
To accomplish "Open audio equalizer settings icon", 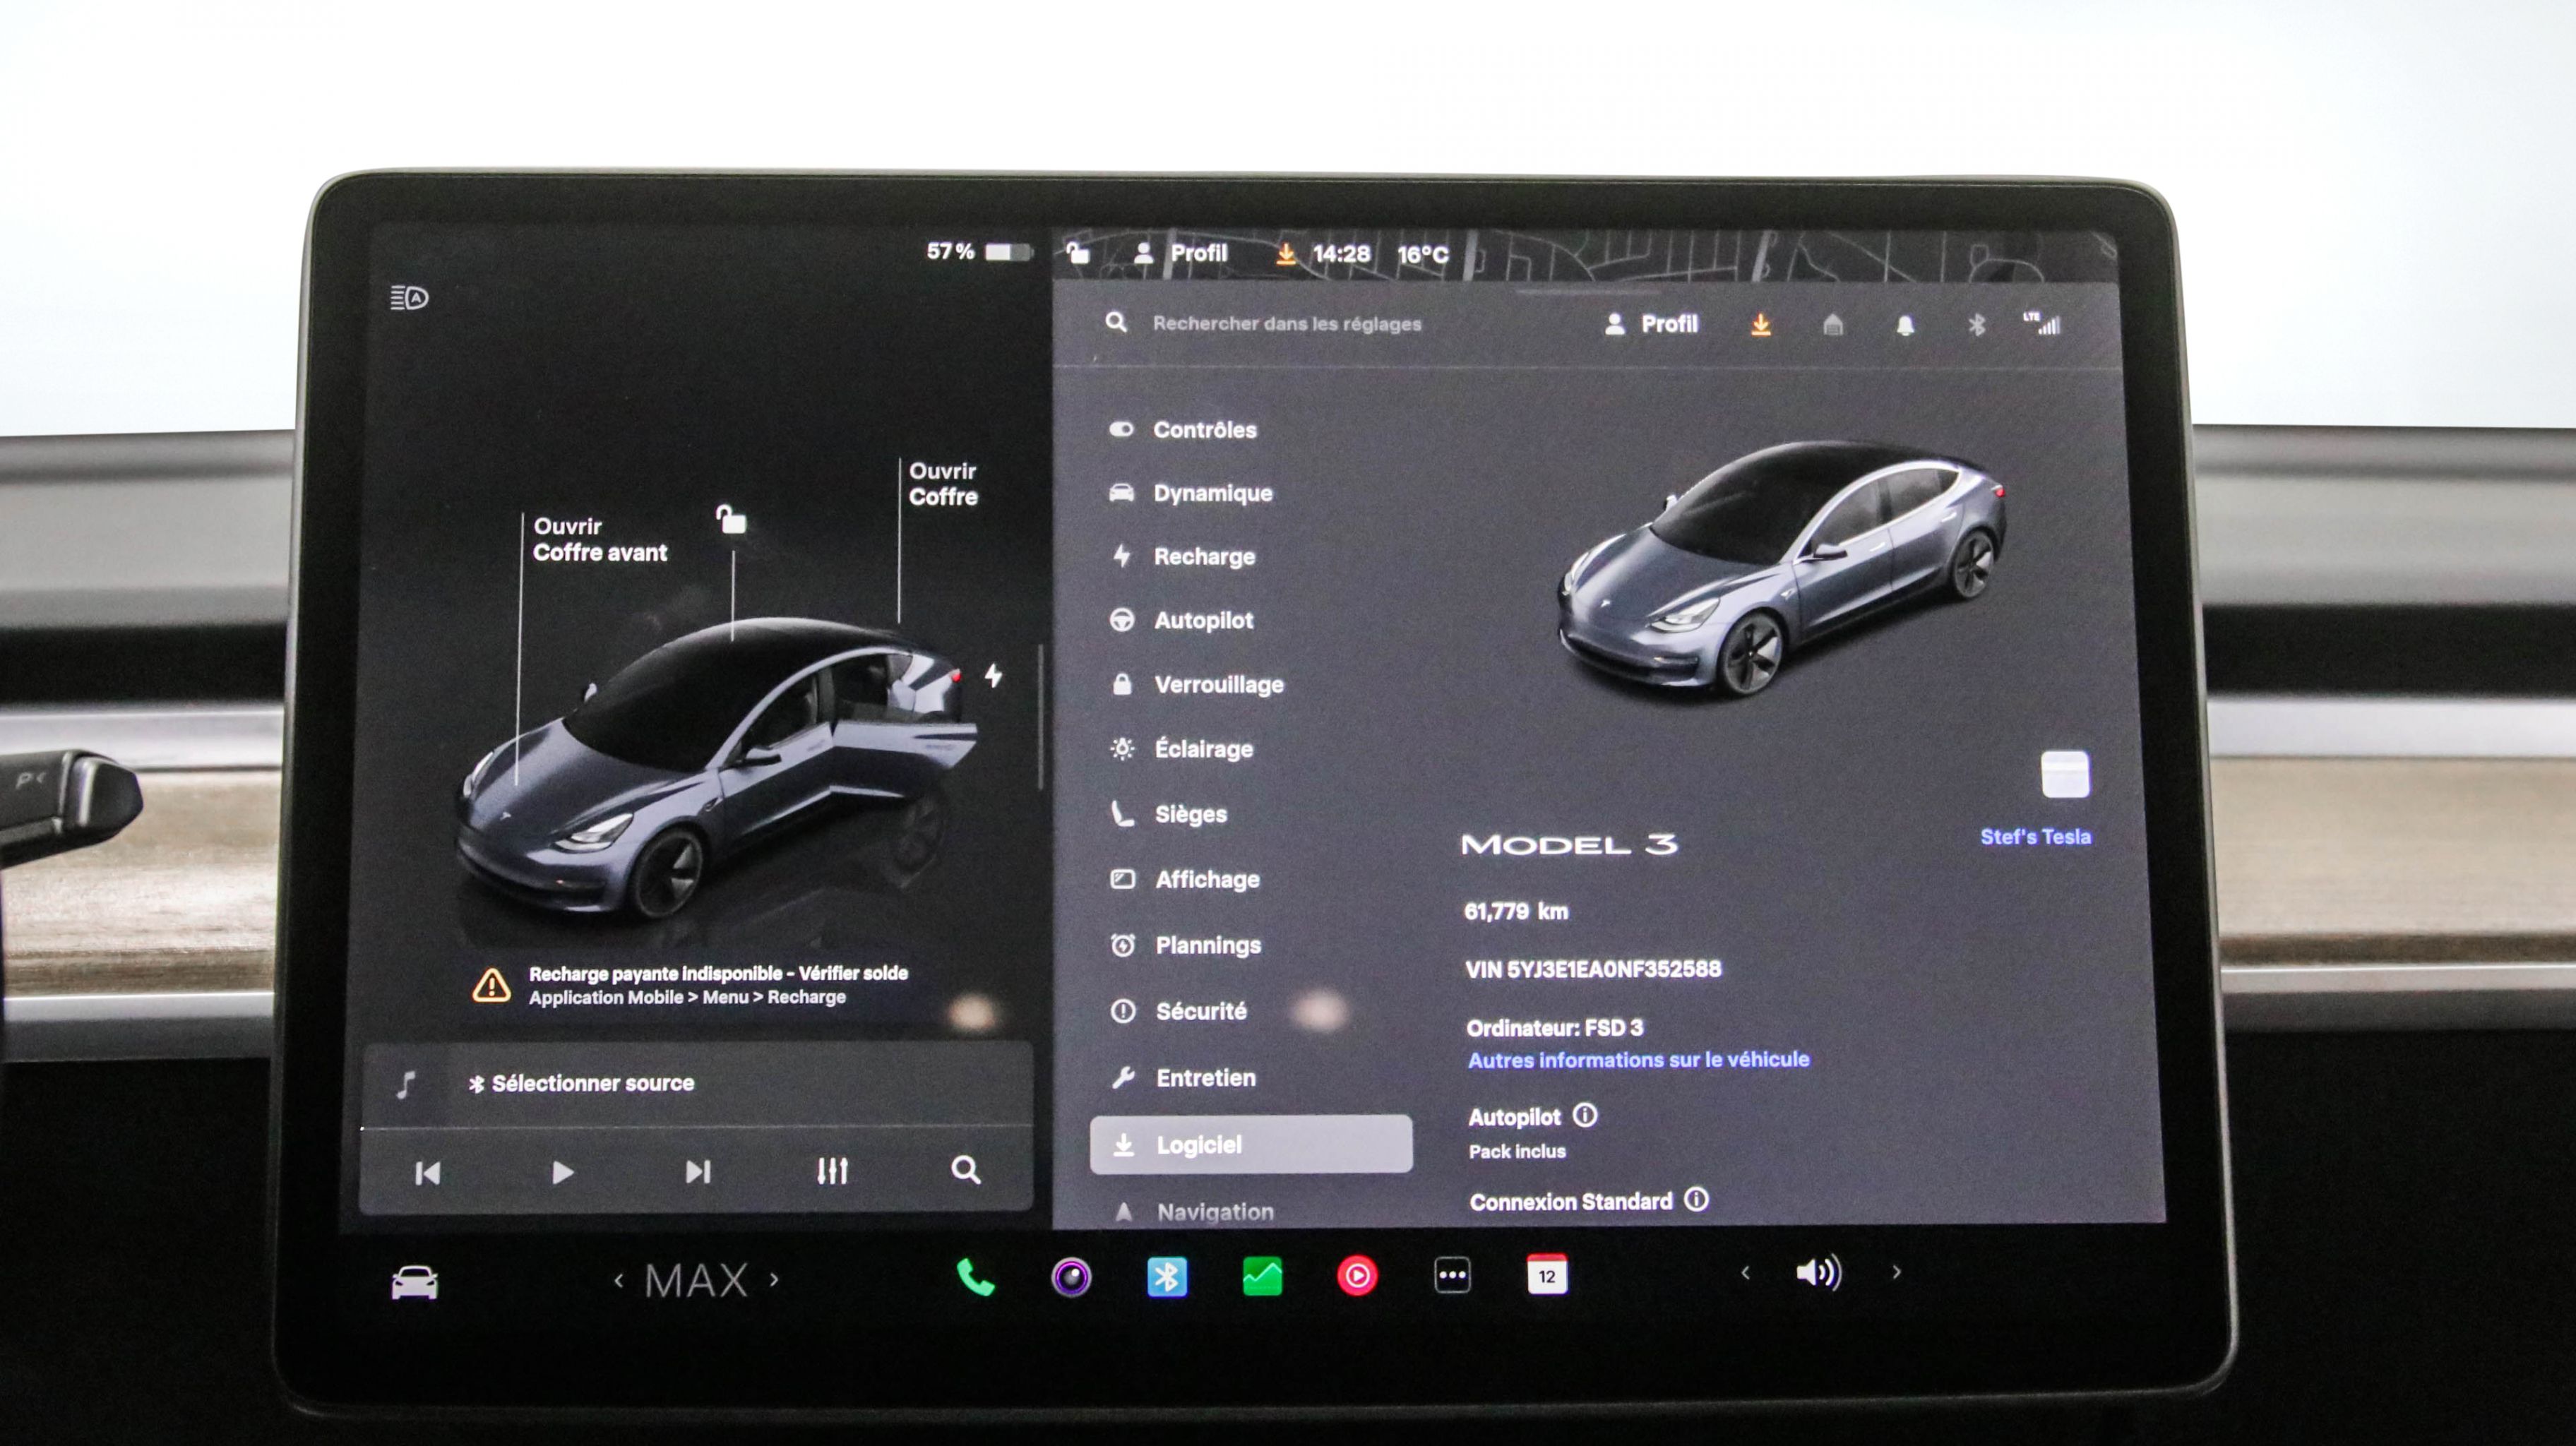I will click(832, 1171).
